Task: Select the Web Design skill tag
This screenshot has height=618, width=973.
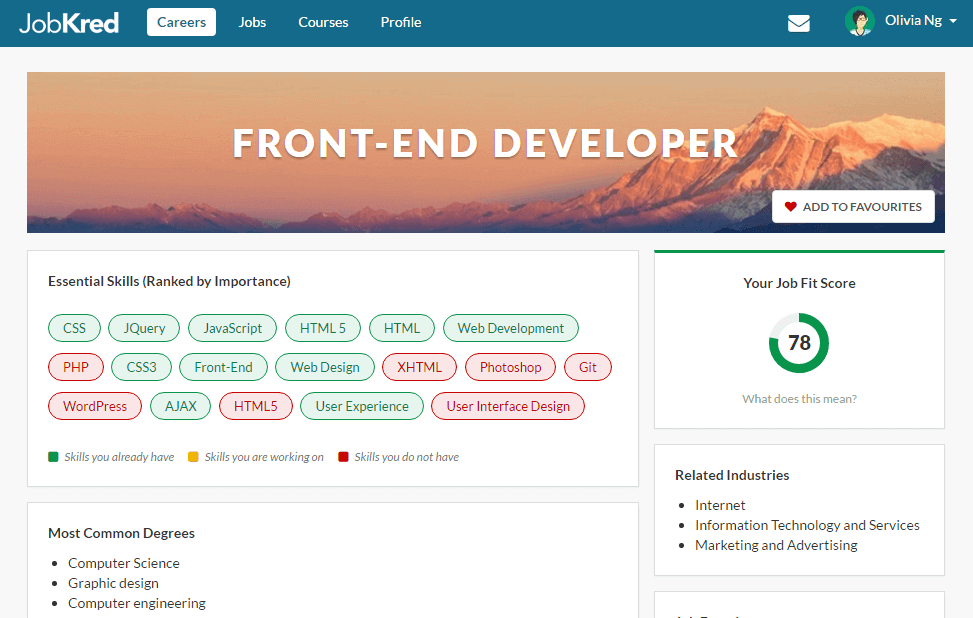Action: pyautogui.click(x=325, y=367)
